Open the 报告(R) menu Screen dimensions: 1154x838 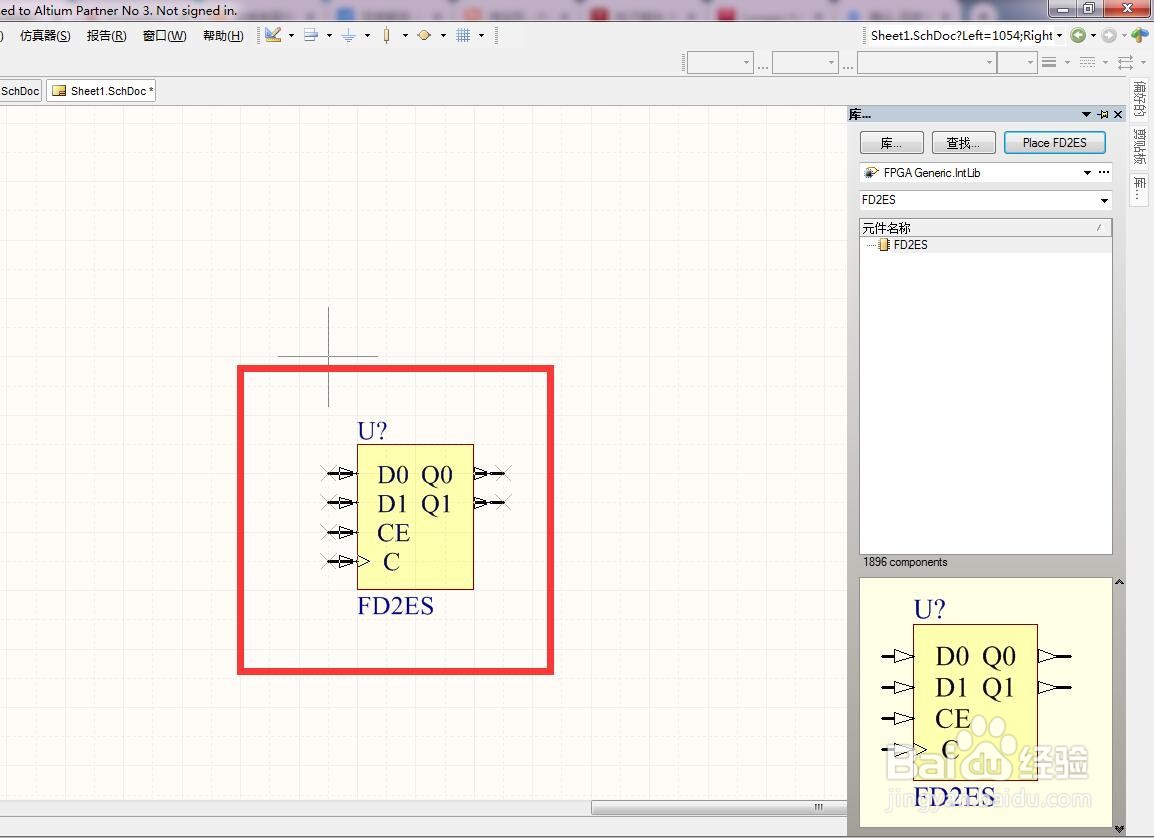point(107,35)
